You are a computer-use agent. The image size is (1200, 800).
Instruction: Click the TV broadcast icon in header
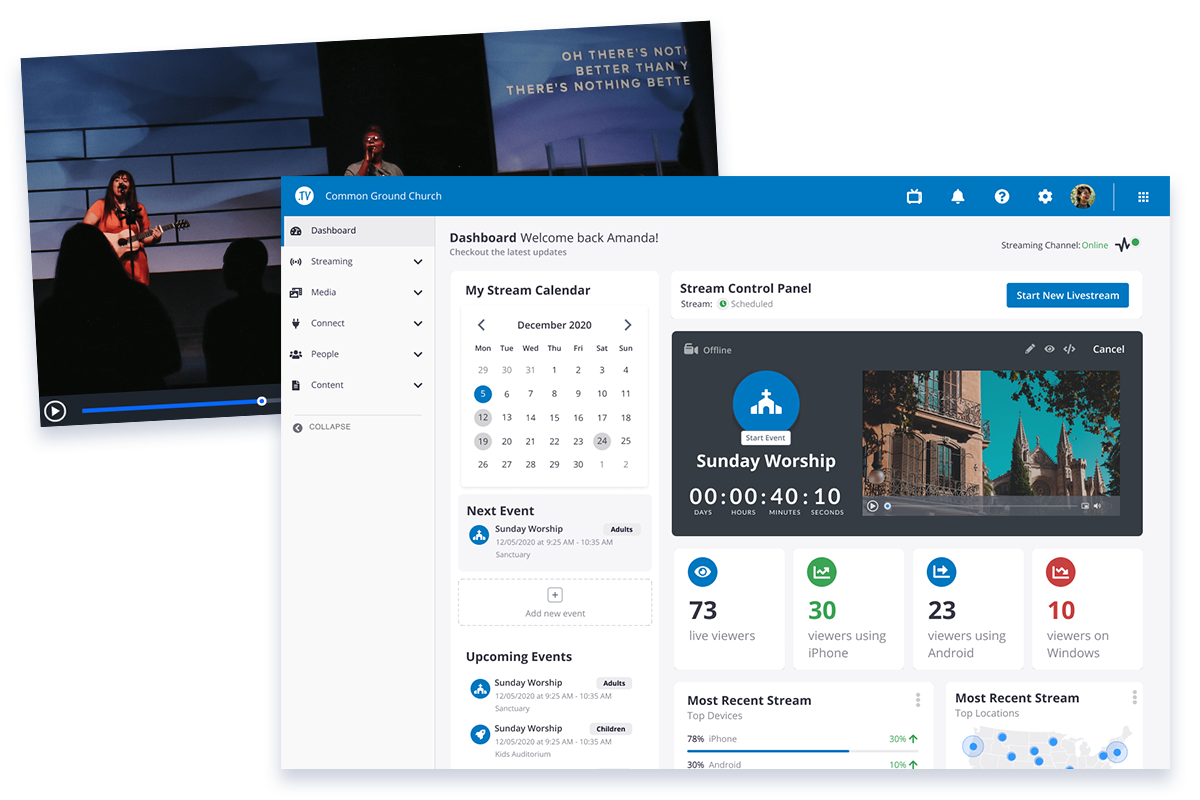point(914,197)
